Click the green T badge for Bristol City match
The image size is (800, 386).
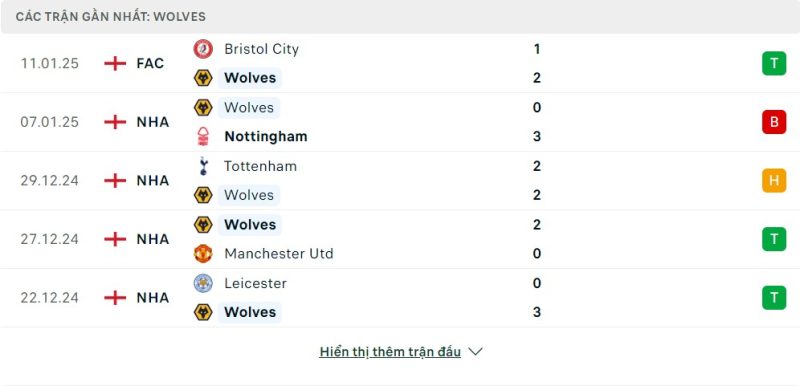point(774,63)
